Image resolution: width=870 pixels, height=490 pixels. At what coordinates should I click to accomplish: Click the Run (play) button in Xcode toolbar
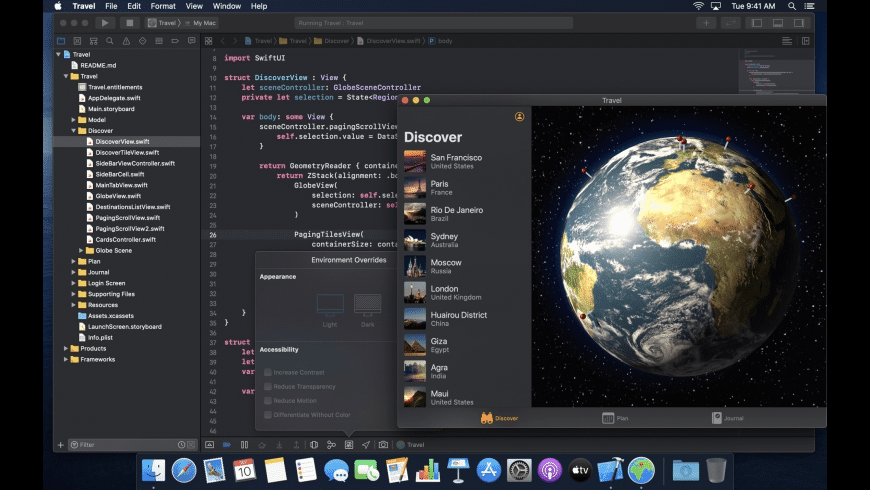point(104,22)
